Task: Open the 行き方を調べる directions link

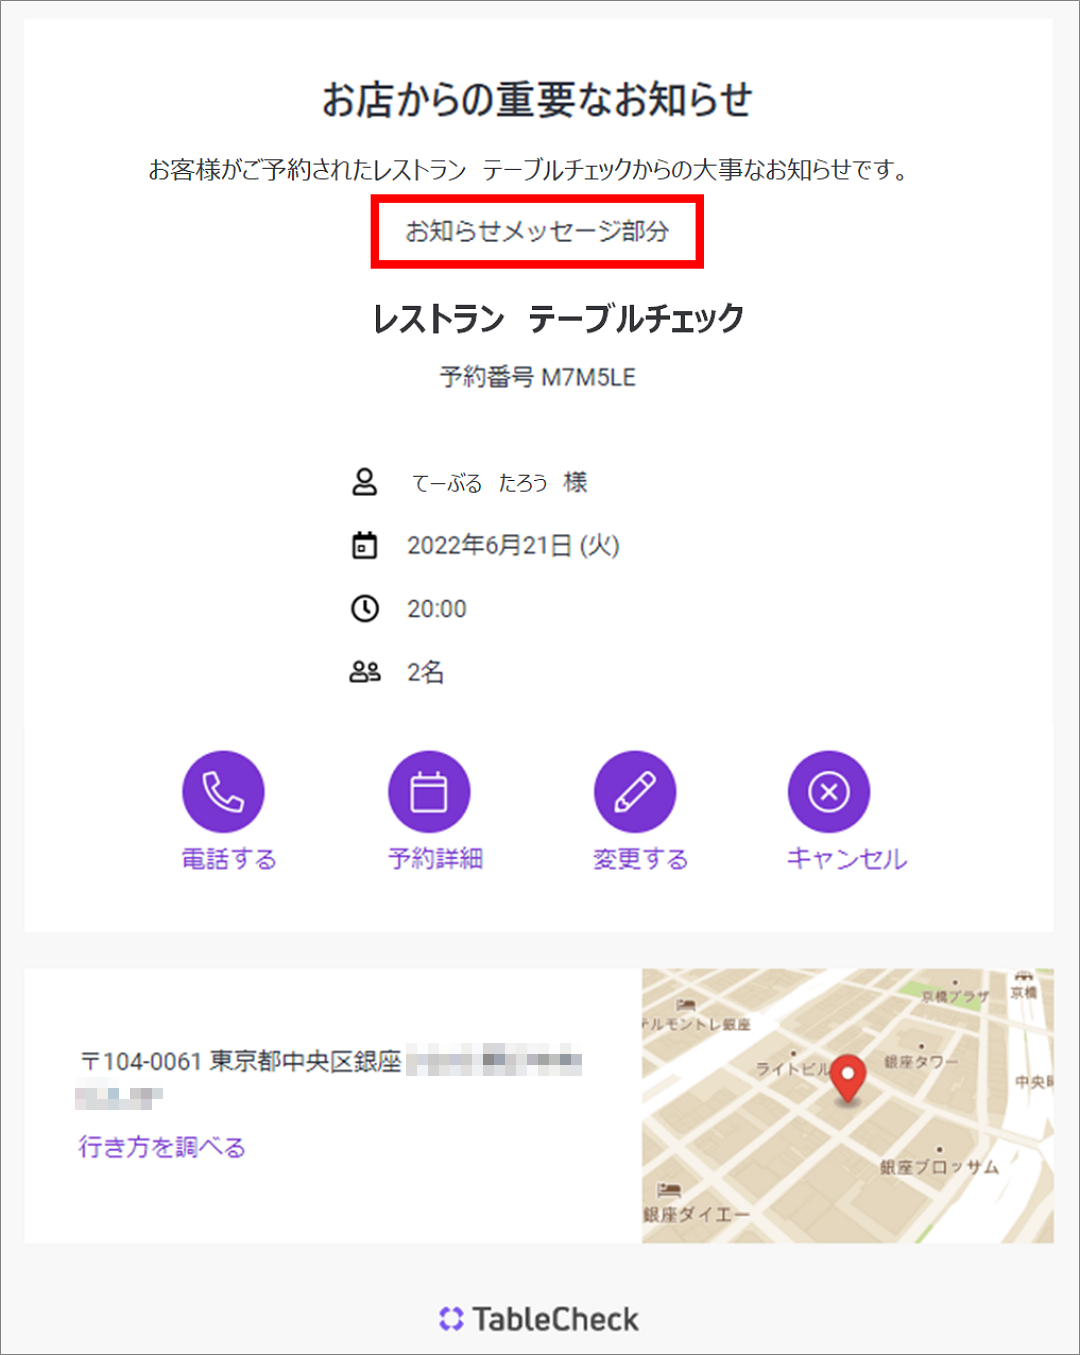Action: pos(162,1146)
